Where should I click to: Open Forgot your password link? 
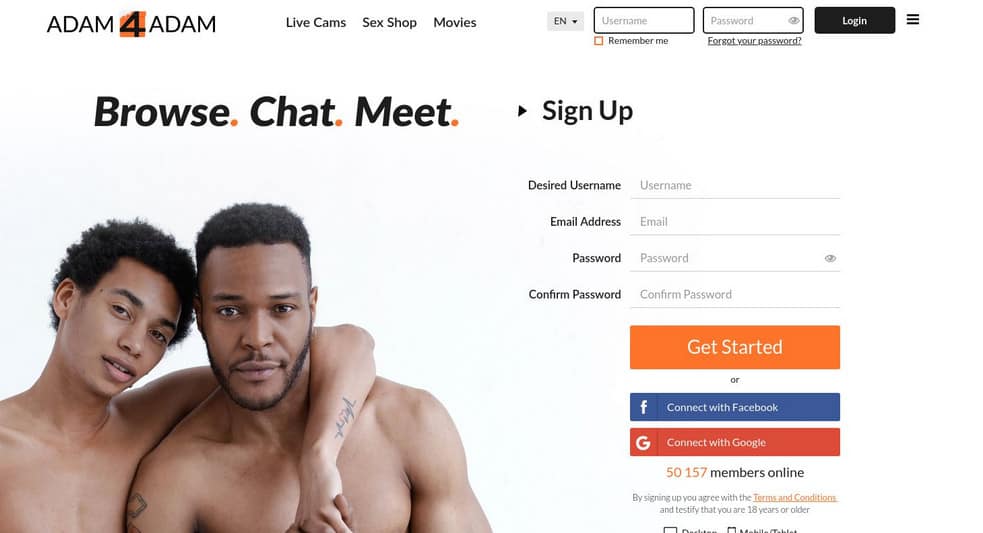(754, 41)
